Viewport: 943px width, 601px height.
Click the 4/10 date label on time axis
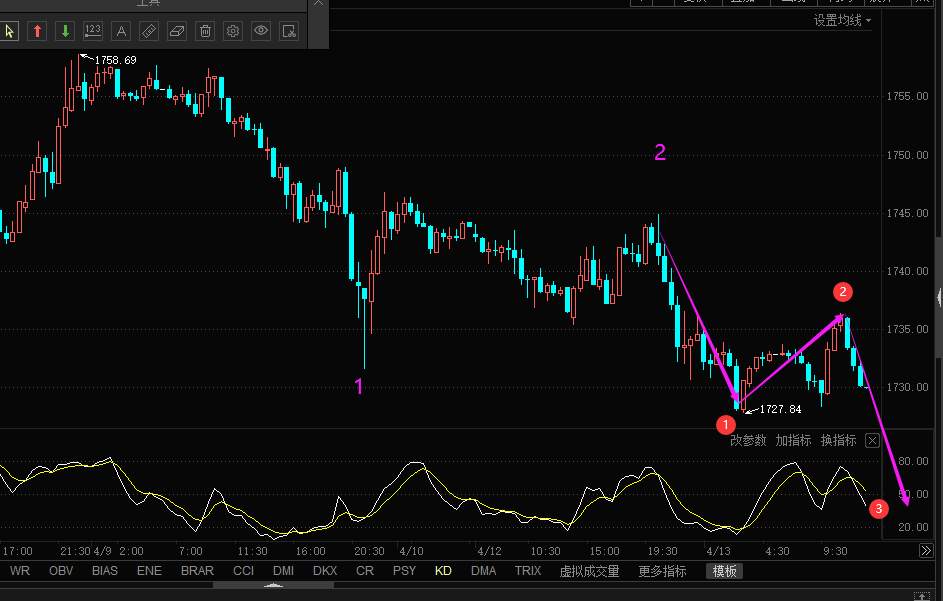[411, 551]
